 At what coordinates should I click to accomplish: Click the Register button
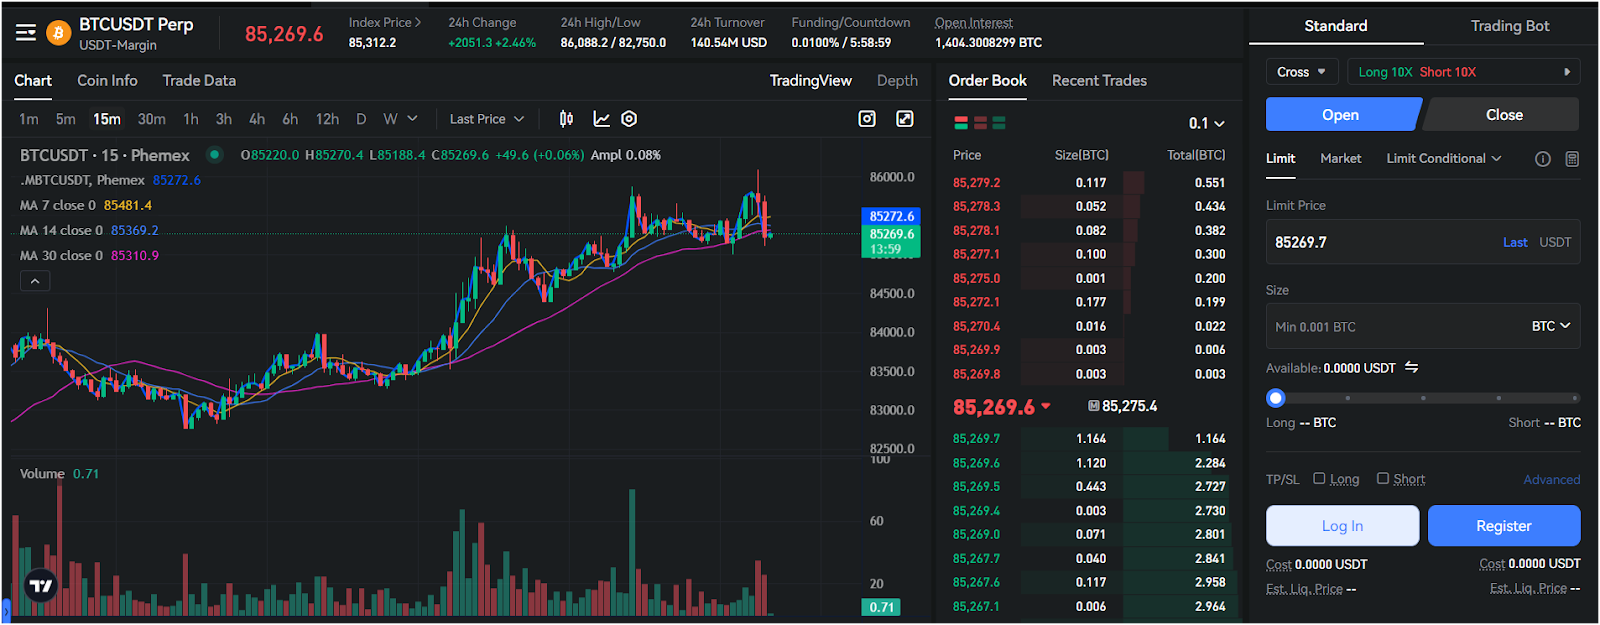pyautogui.click(x=1503, y=526)
